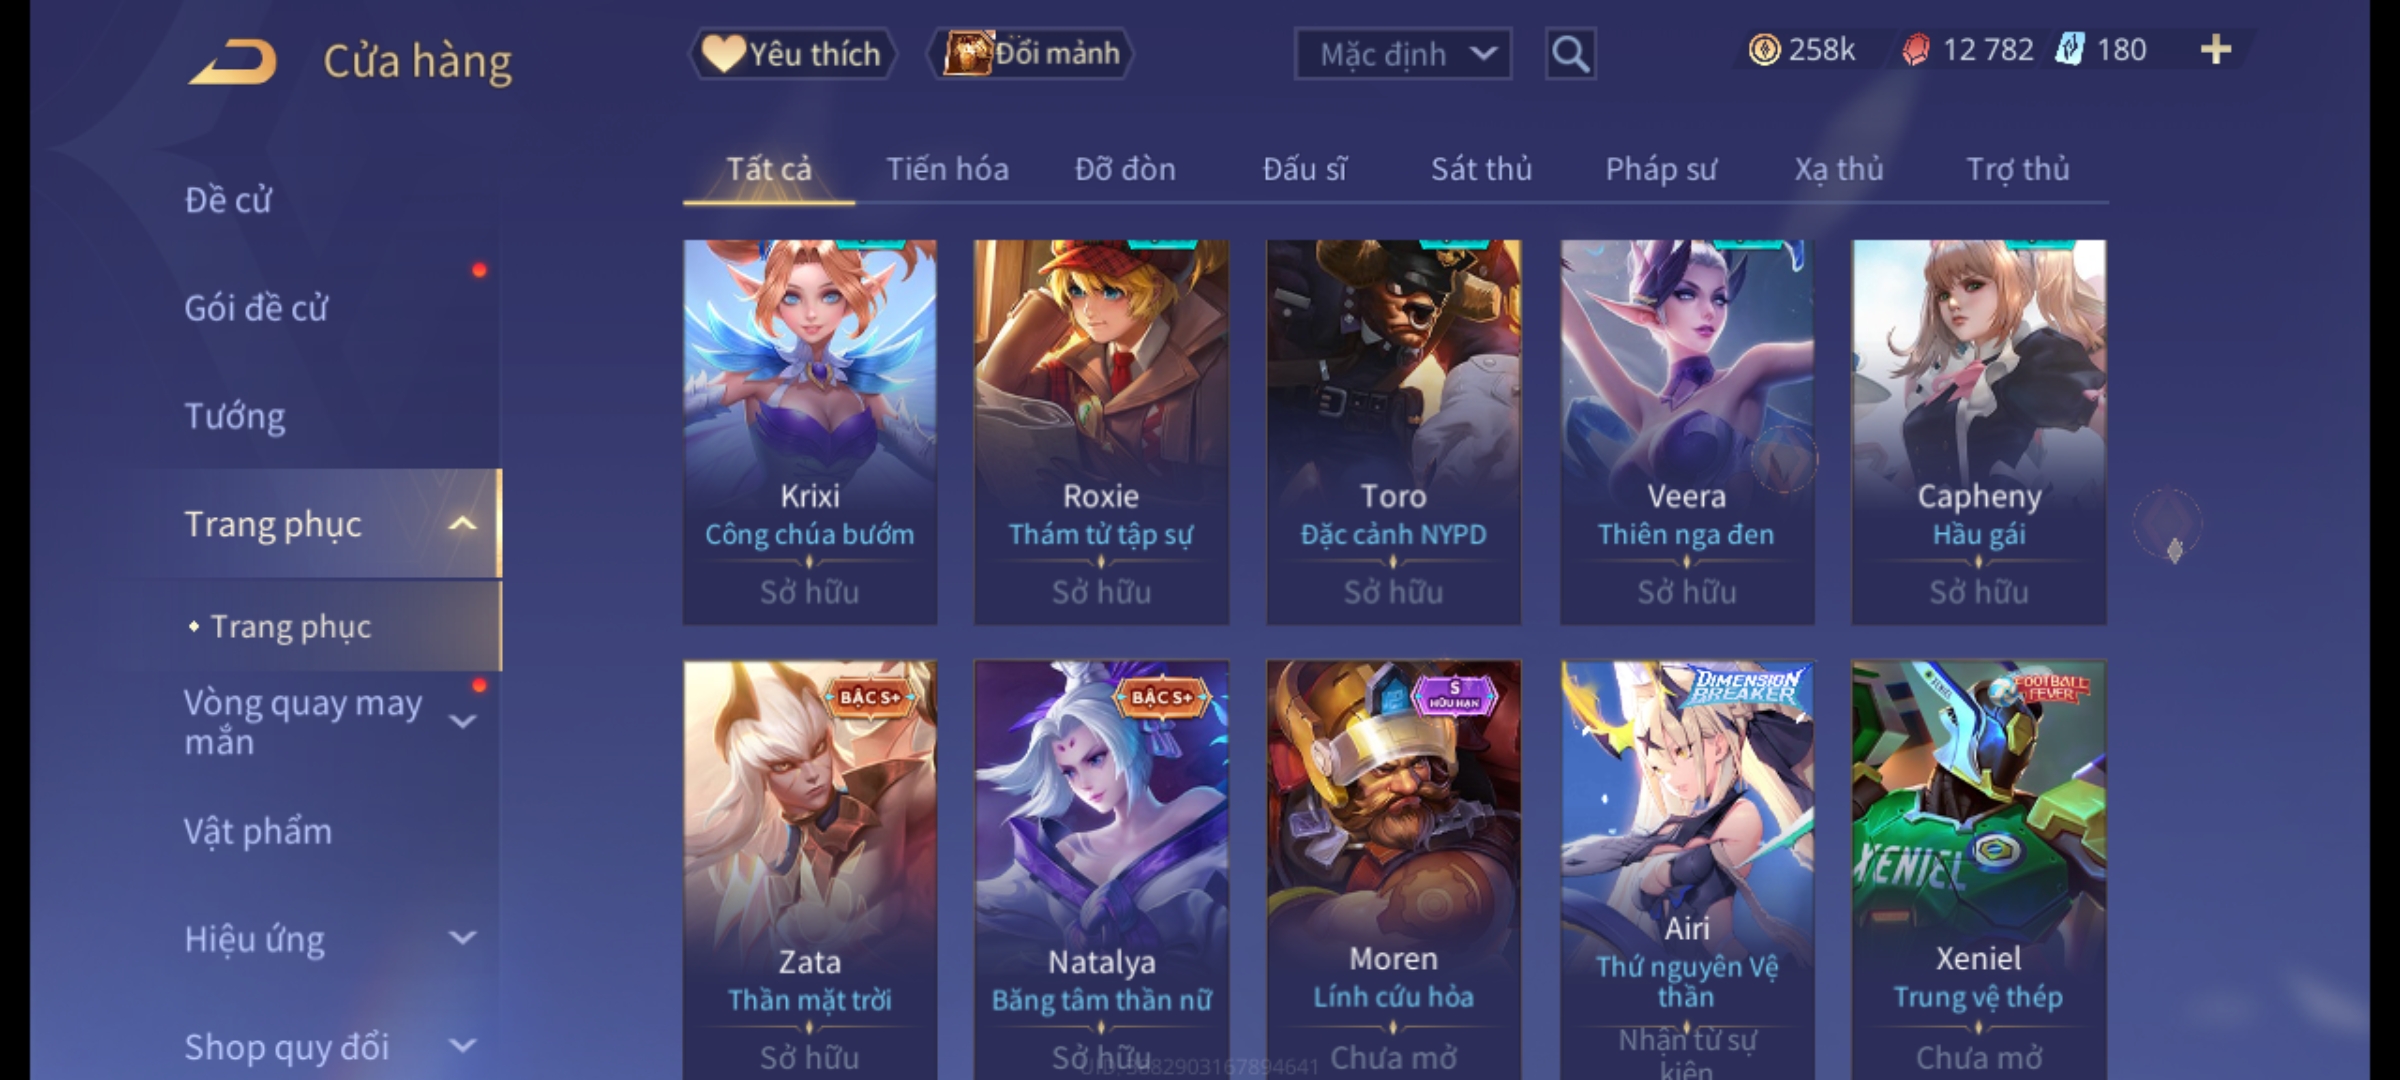The height and width of the screenshot is (1080, 2400).
Task: Go to Tướng in the sidebar
Action: [x=235, y=416]
